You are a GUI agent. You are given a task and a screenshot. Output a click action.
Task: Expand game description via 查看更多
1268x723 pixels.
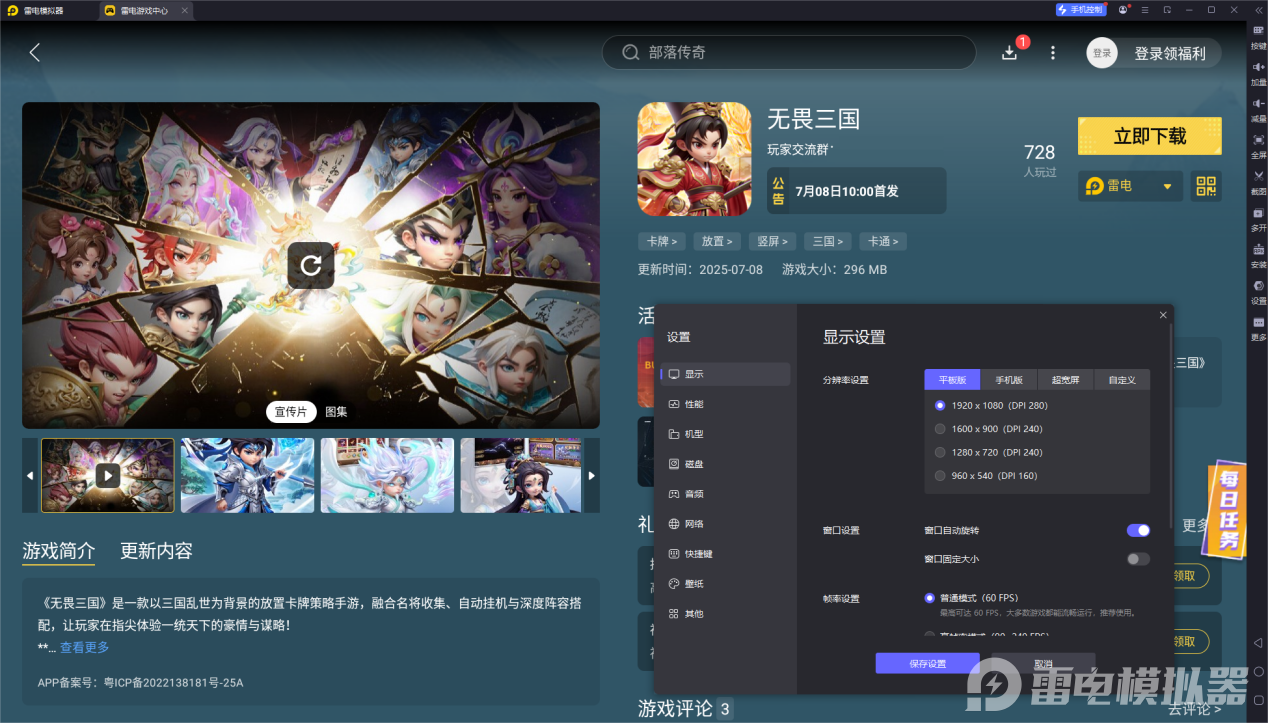[x=84, y=647]
